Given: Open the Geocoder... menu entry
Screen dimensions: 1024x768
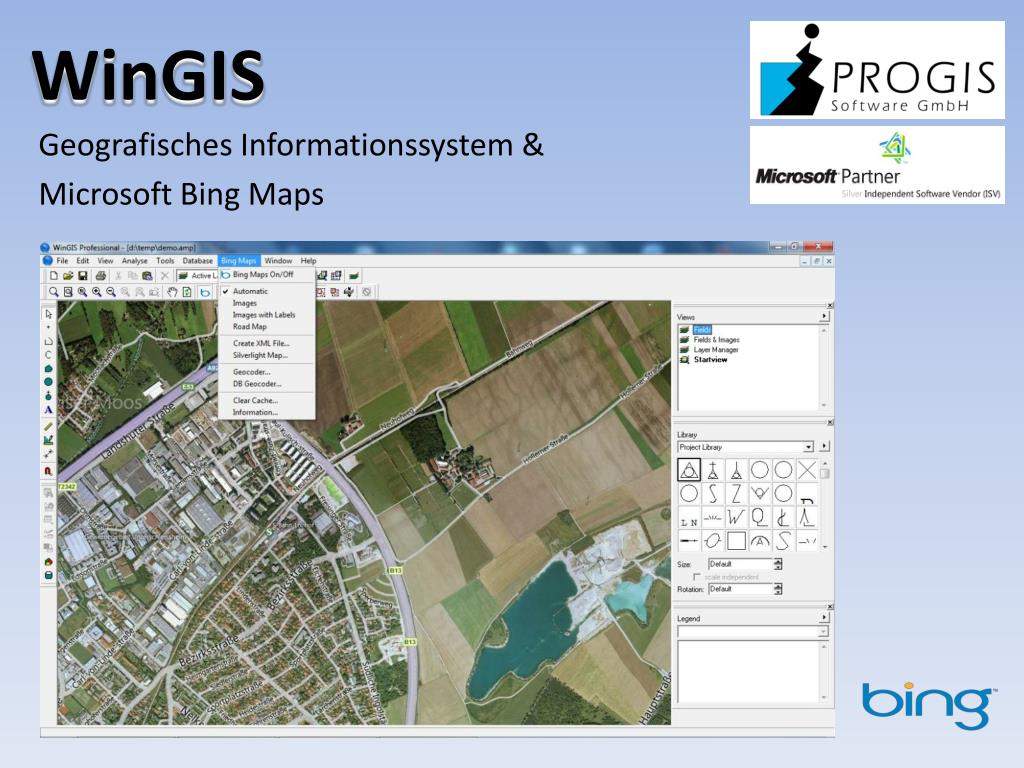Looking at the screenshot, I should pyautogui.click(x=251, y=372).
